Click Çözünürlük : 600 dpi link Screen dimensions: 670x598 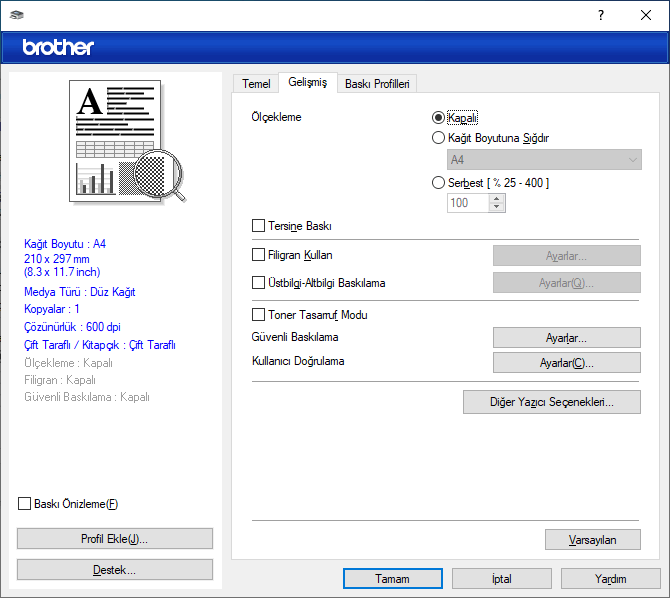click(x=72, y=327)
